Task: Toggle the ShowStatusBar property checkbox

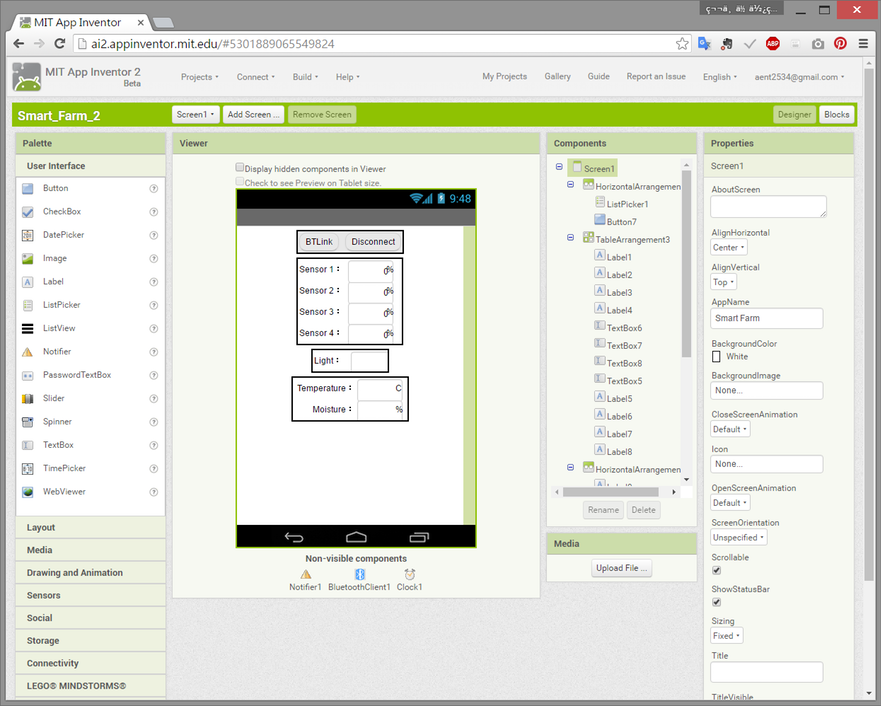Action: [716, 602]
